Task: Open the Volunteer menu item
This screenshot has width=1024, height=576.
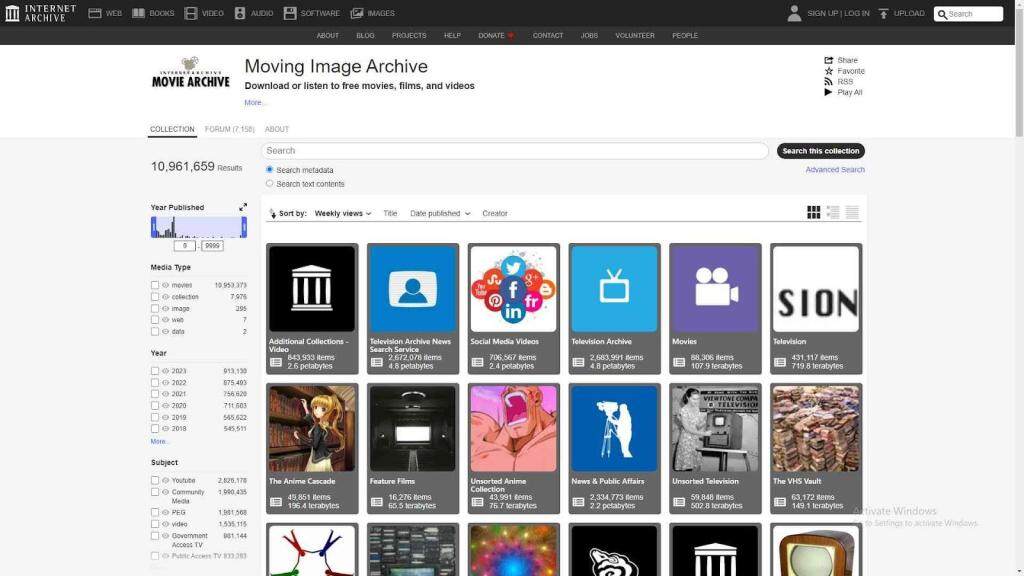Action: click(635, 35)
